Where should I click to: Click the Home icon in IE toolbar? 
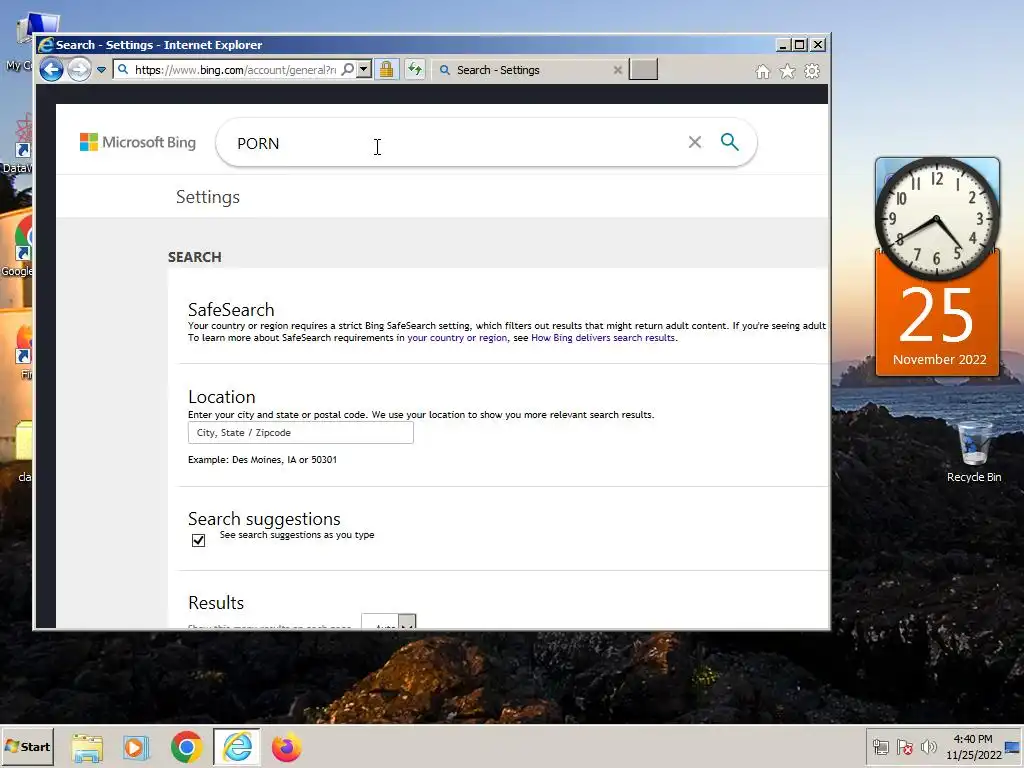click(x=763, y=71)
